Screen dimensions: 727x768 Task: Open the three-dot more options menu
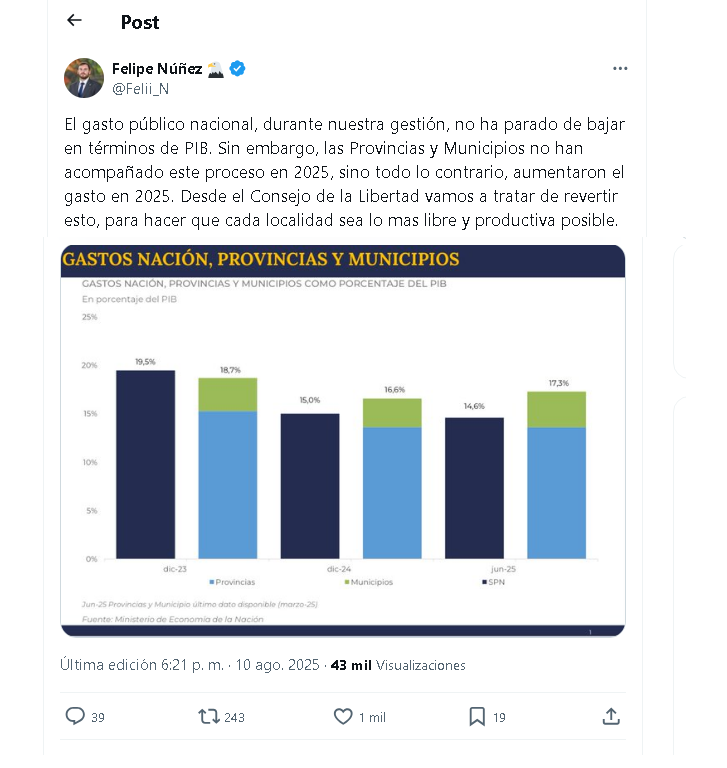point(620,69)
